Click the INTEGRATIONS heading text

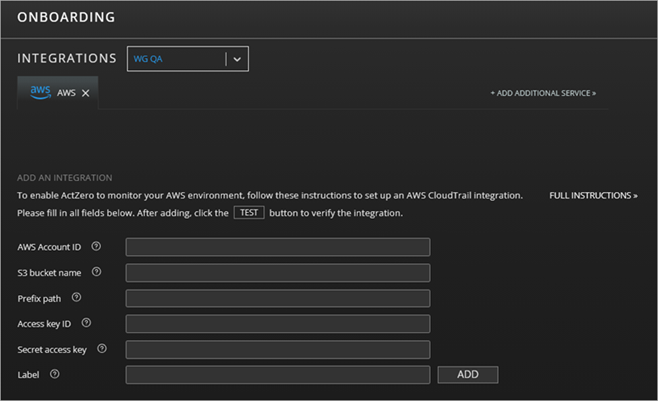point(67,58)
